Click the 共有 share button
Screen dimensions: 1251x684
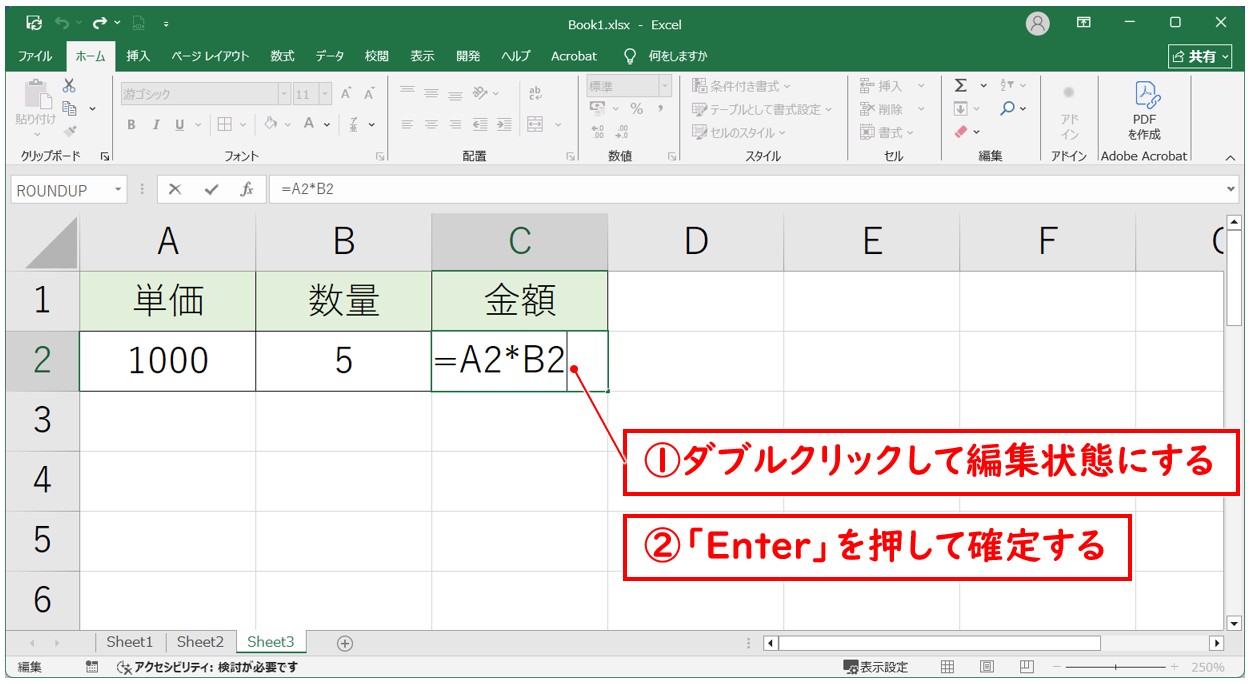1200,56
